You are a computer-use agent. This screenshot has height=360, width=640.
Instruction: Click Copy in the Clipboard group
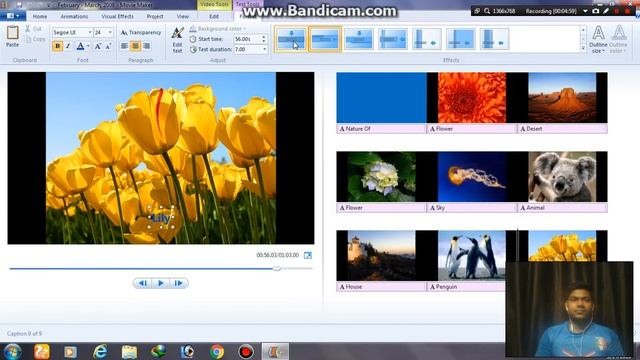point(35,39)
